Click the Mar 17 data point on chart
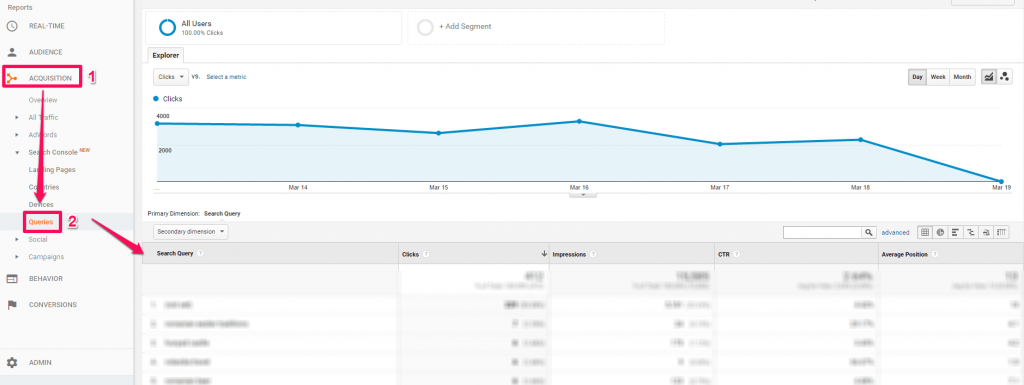Screen dimensions: 1024x385 point(720,144)
